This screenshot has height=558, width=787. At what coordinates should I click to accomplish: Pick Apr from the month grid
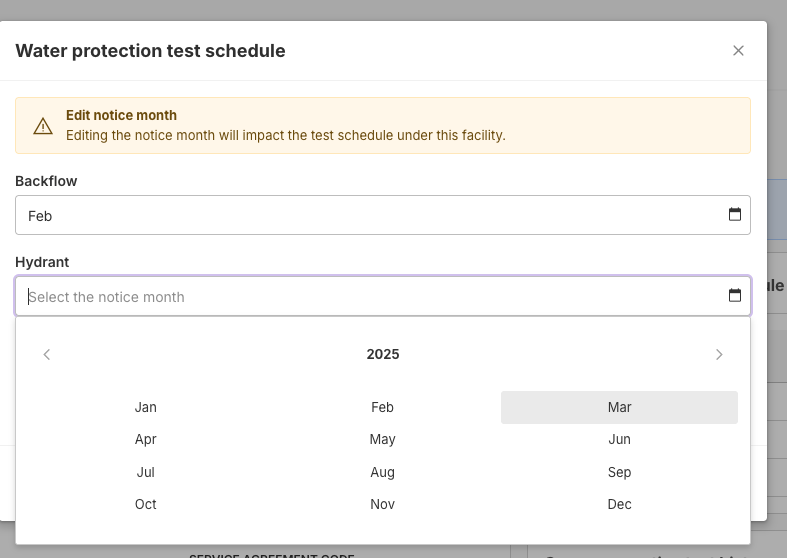tap(146, 439)
